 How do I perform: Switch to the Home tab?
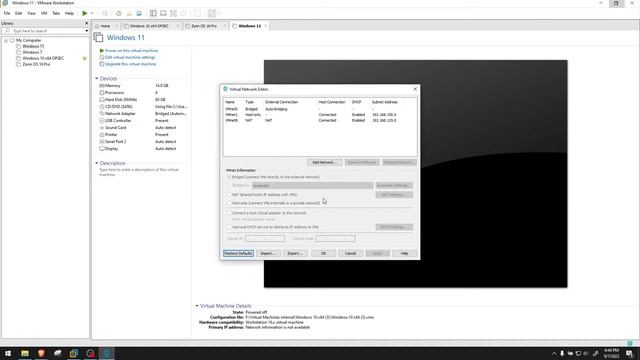pos(105,26)
